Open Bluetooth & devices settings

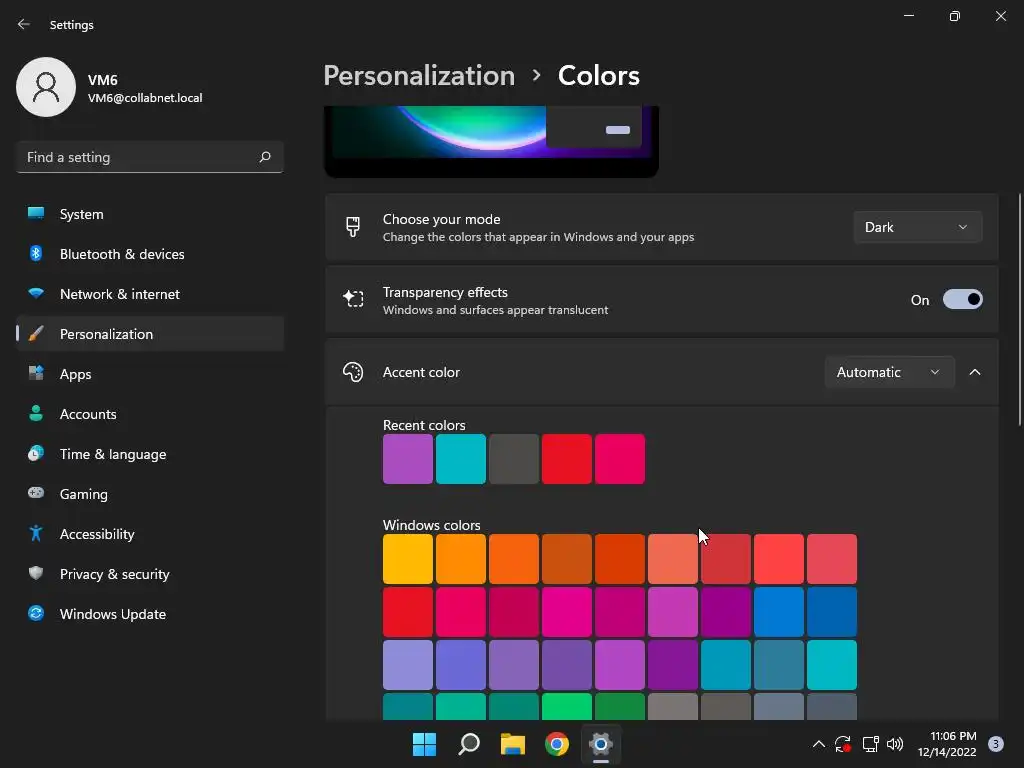(x=150, y=254)
